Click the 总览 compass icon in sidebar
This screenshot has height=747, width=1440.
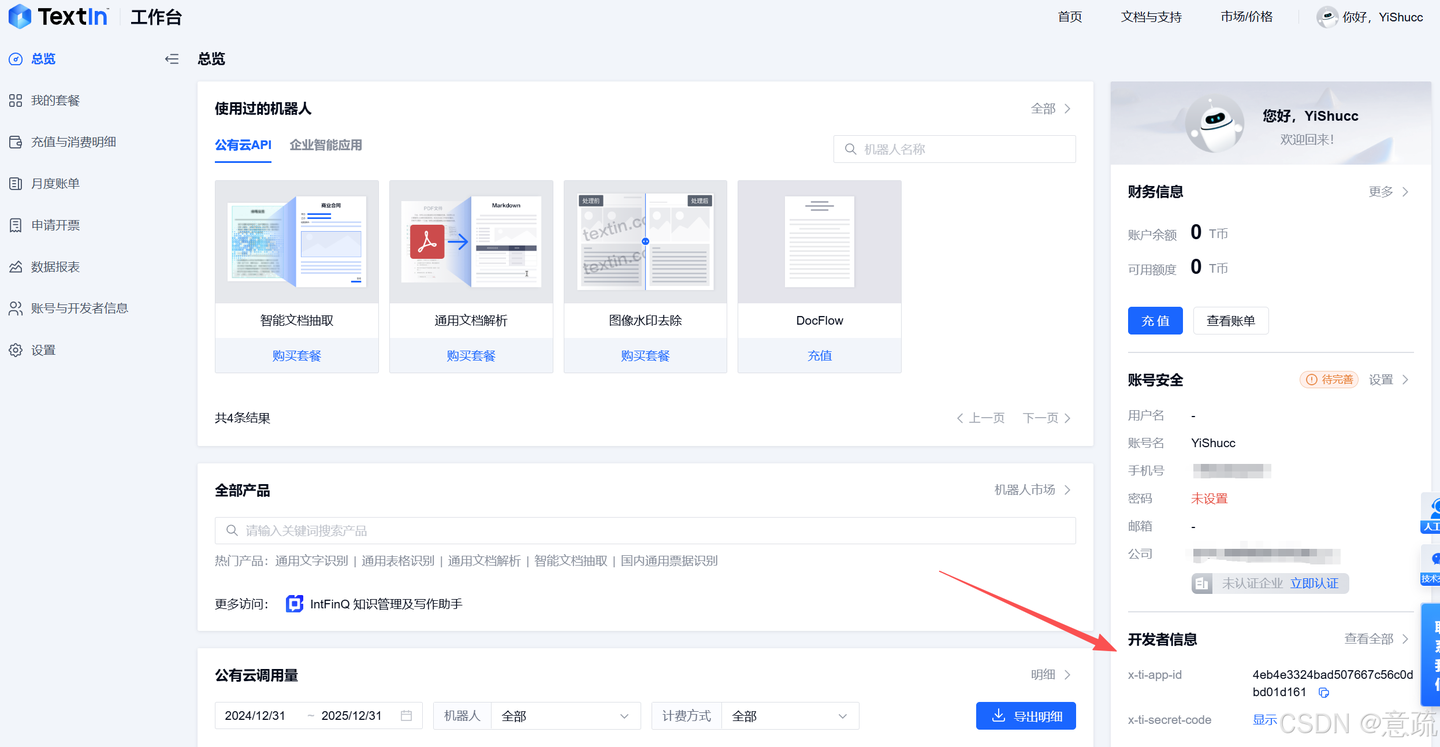[x=15, y=59]
